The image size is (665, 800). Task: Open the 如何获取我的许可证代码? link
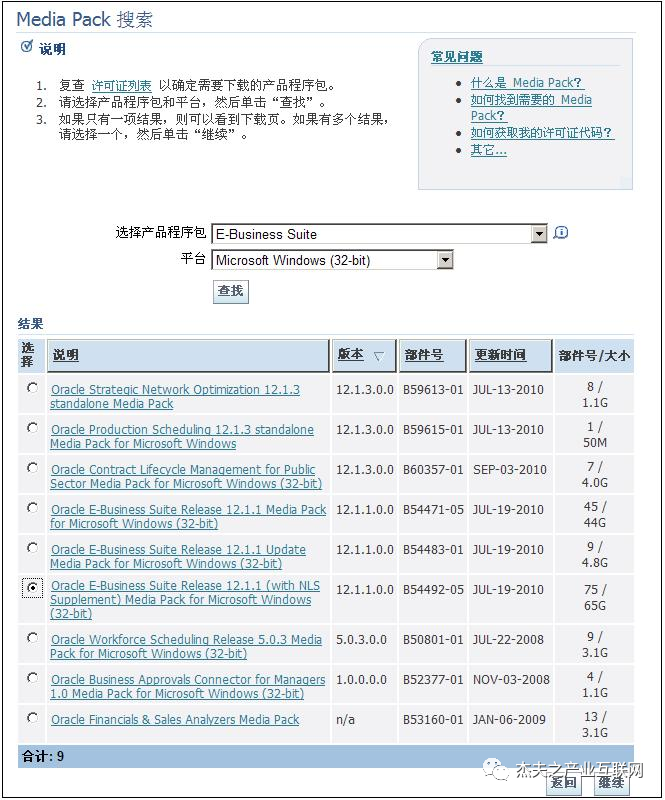click(x=542, y=133)
